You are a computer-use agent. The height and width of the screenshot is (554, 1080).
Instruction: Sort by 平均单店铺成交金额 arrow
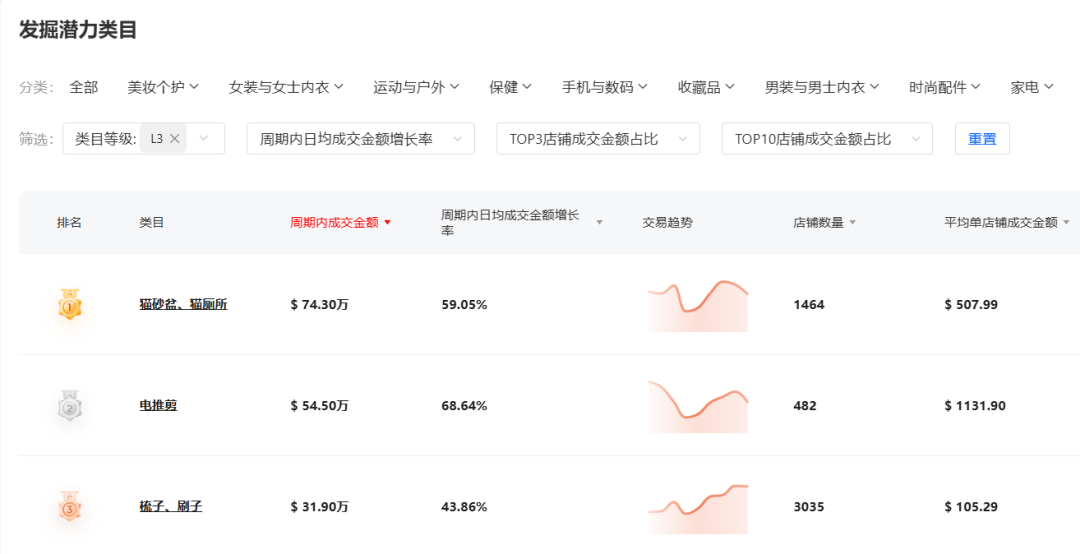coord(1066,223)
